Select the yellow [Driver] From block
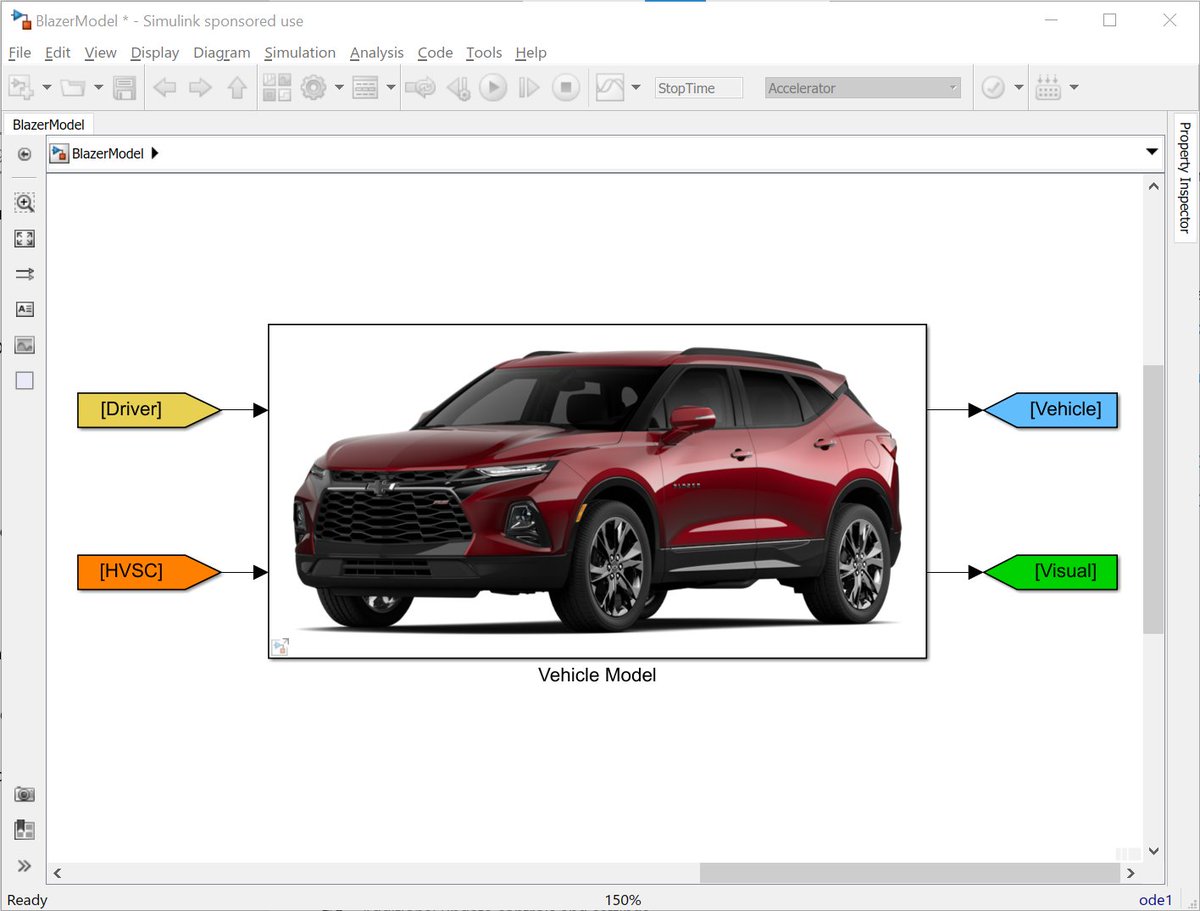 pos(148,409)
